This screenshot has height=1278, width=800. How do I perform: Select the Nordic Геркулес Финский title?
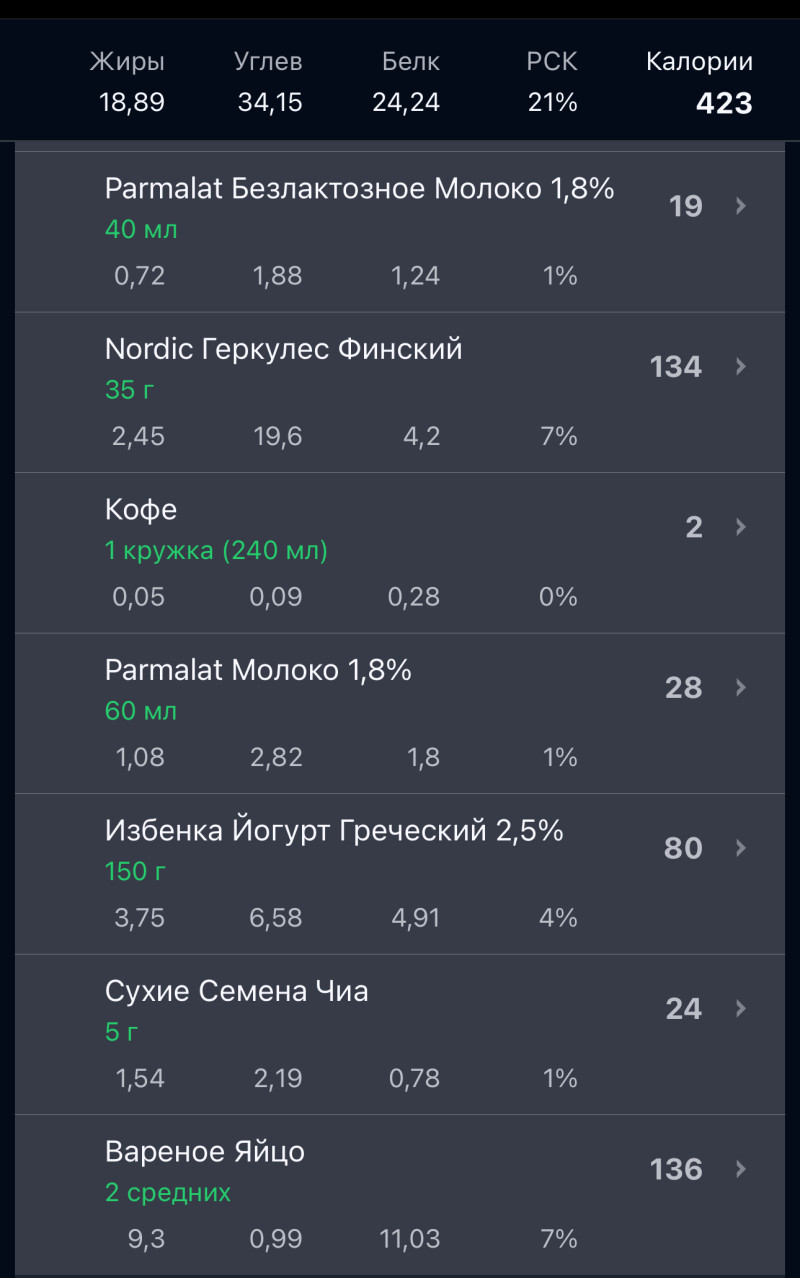point(283,349)
